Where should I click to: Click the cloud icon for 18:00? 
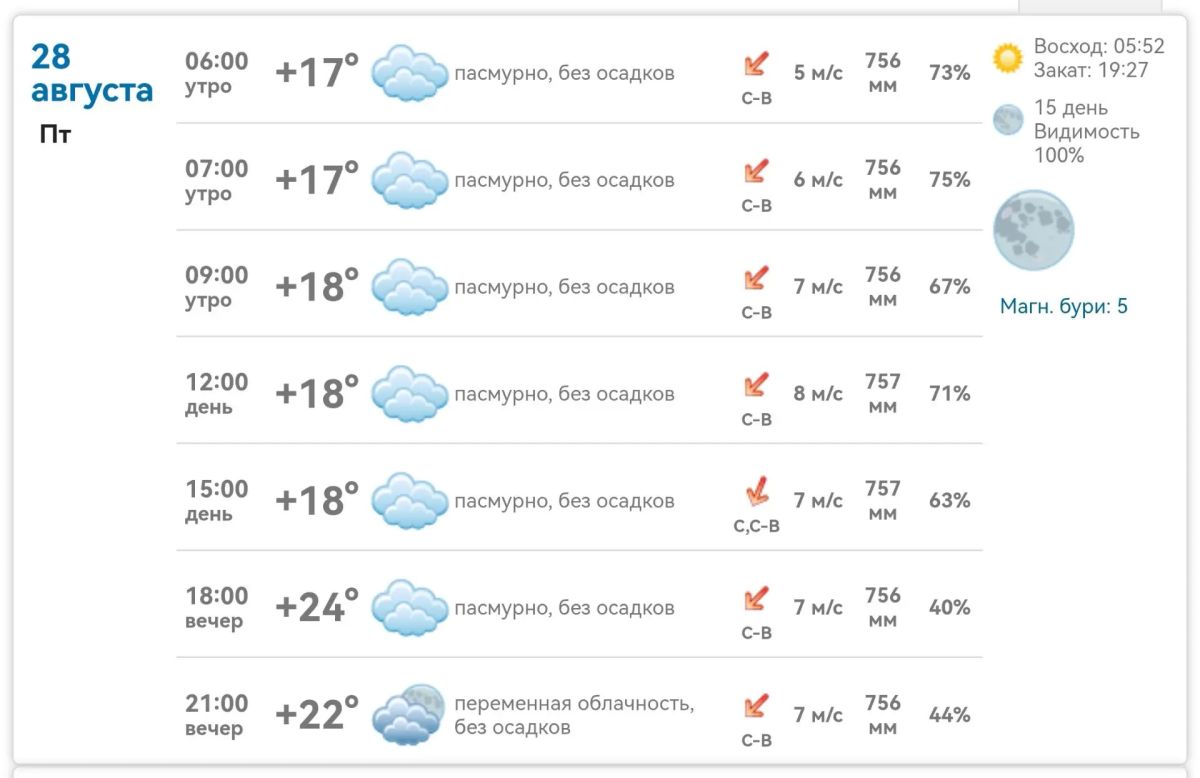409,608
